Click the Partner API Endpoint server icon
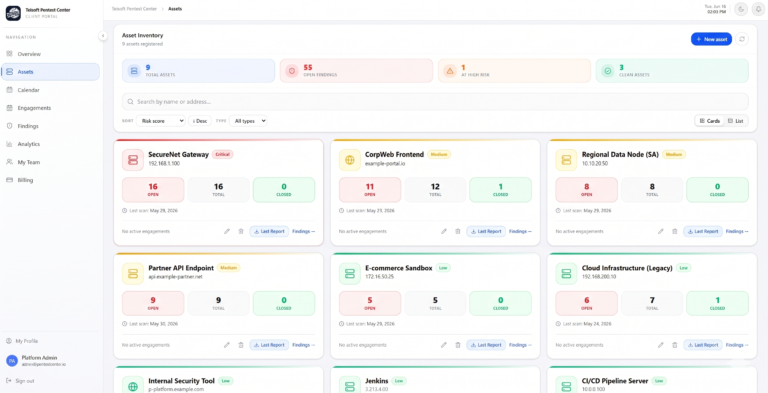The image size is (768, 393). [133, 273]
